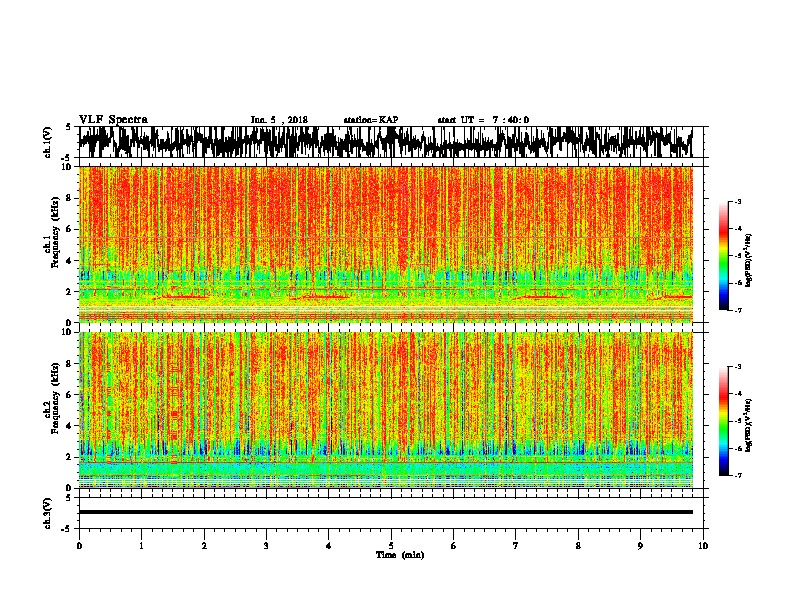This screenshot has height=612, width=792.
Task: Click the ch.1 color bar unit label
Action: pos(748,261)
